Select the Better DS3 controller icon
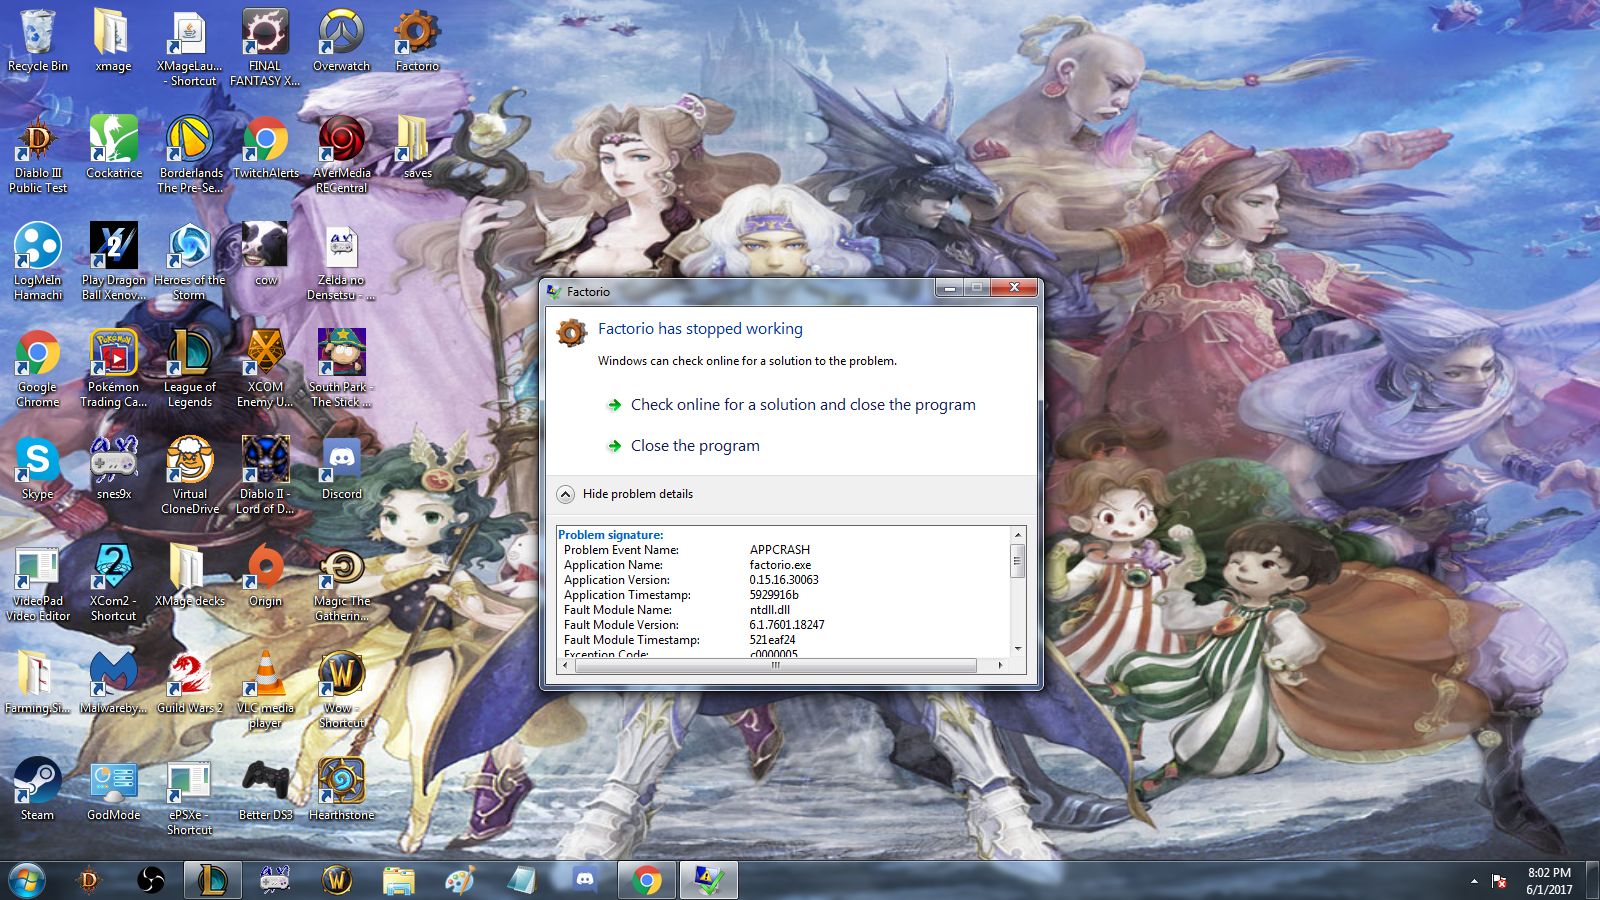 [266, 789]
